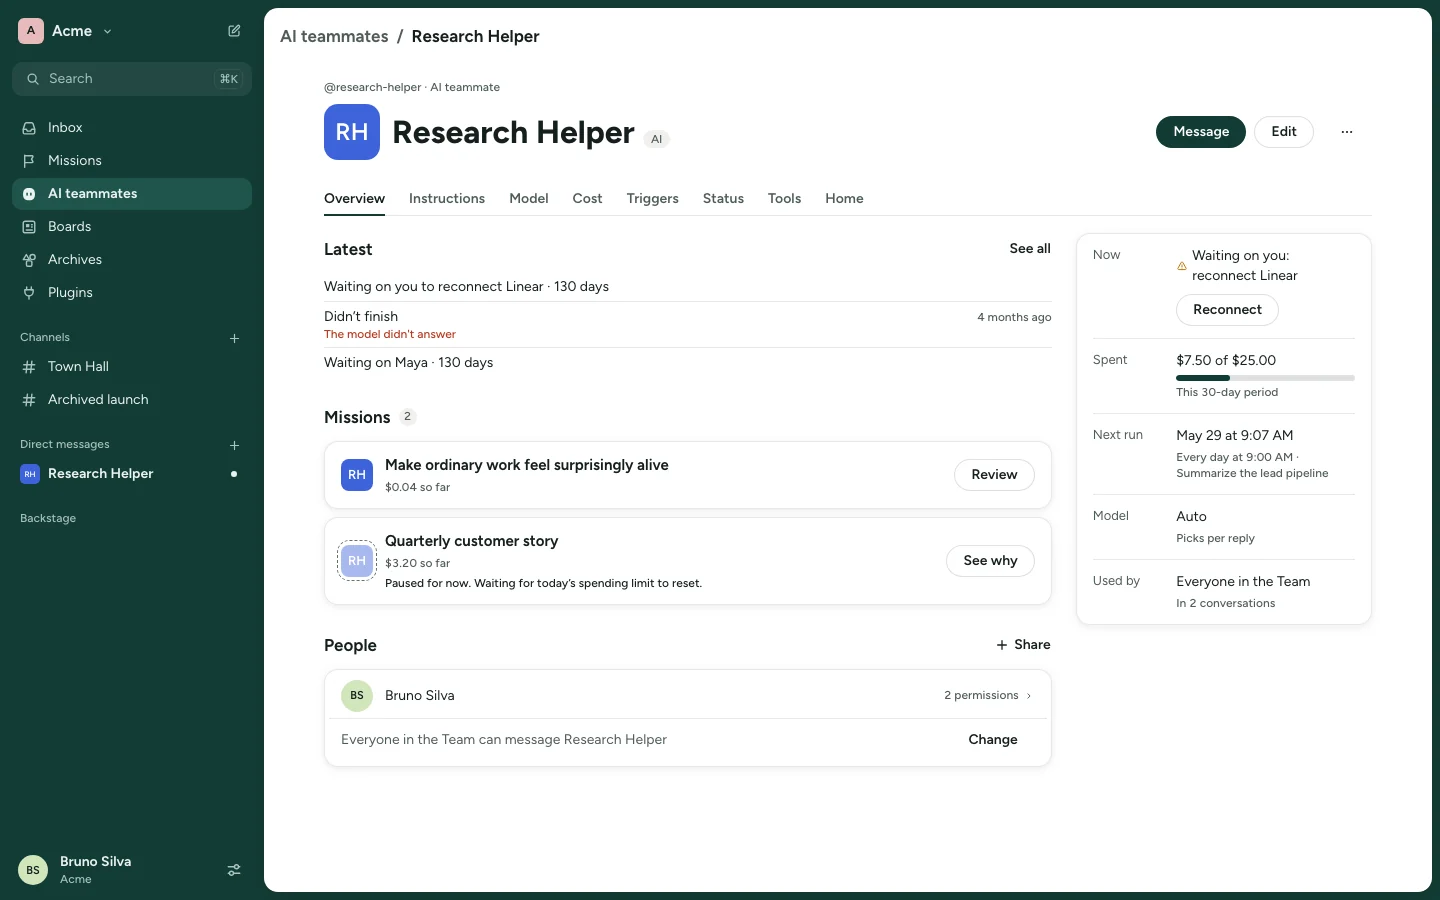Click the compose new message icon
The height and width of the screenshot is (900, 1440).
click(x=234, y=31)
